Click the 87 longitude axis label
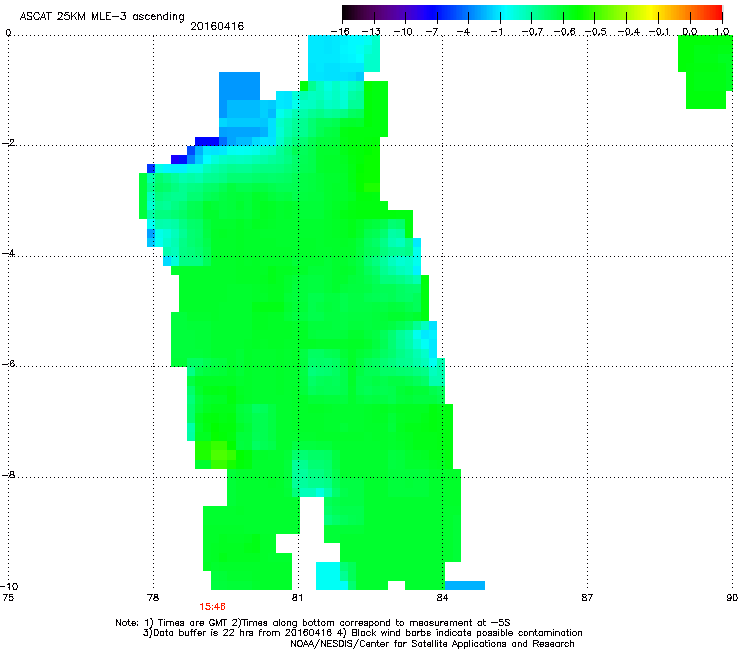740x650 pixels. coord(587,598)
